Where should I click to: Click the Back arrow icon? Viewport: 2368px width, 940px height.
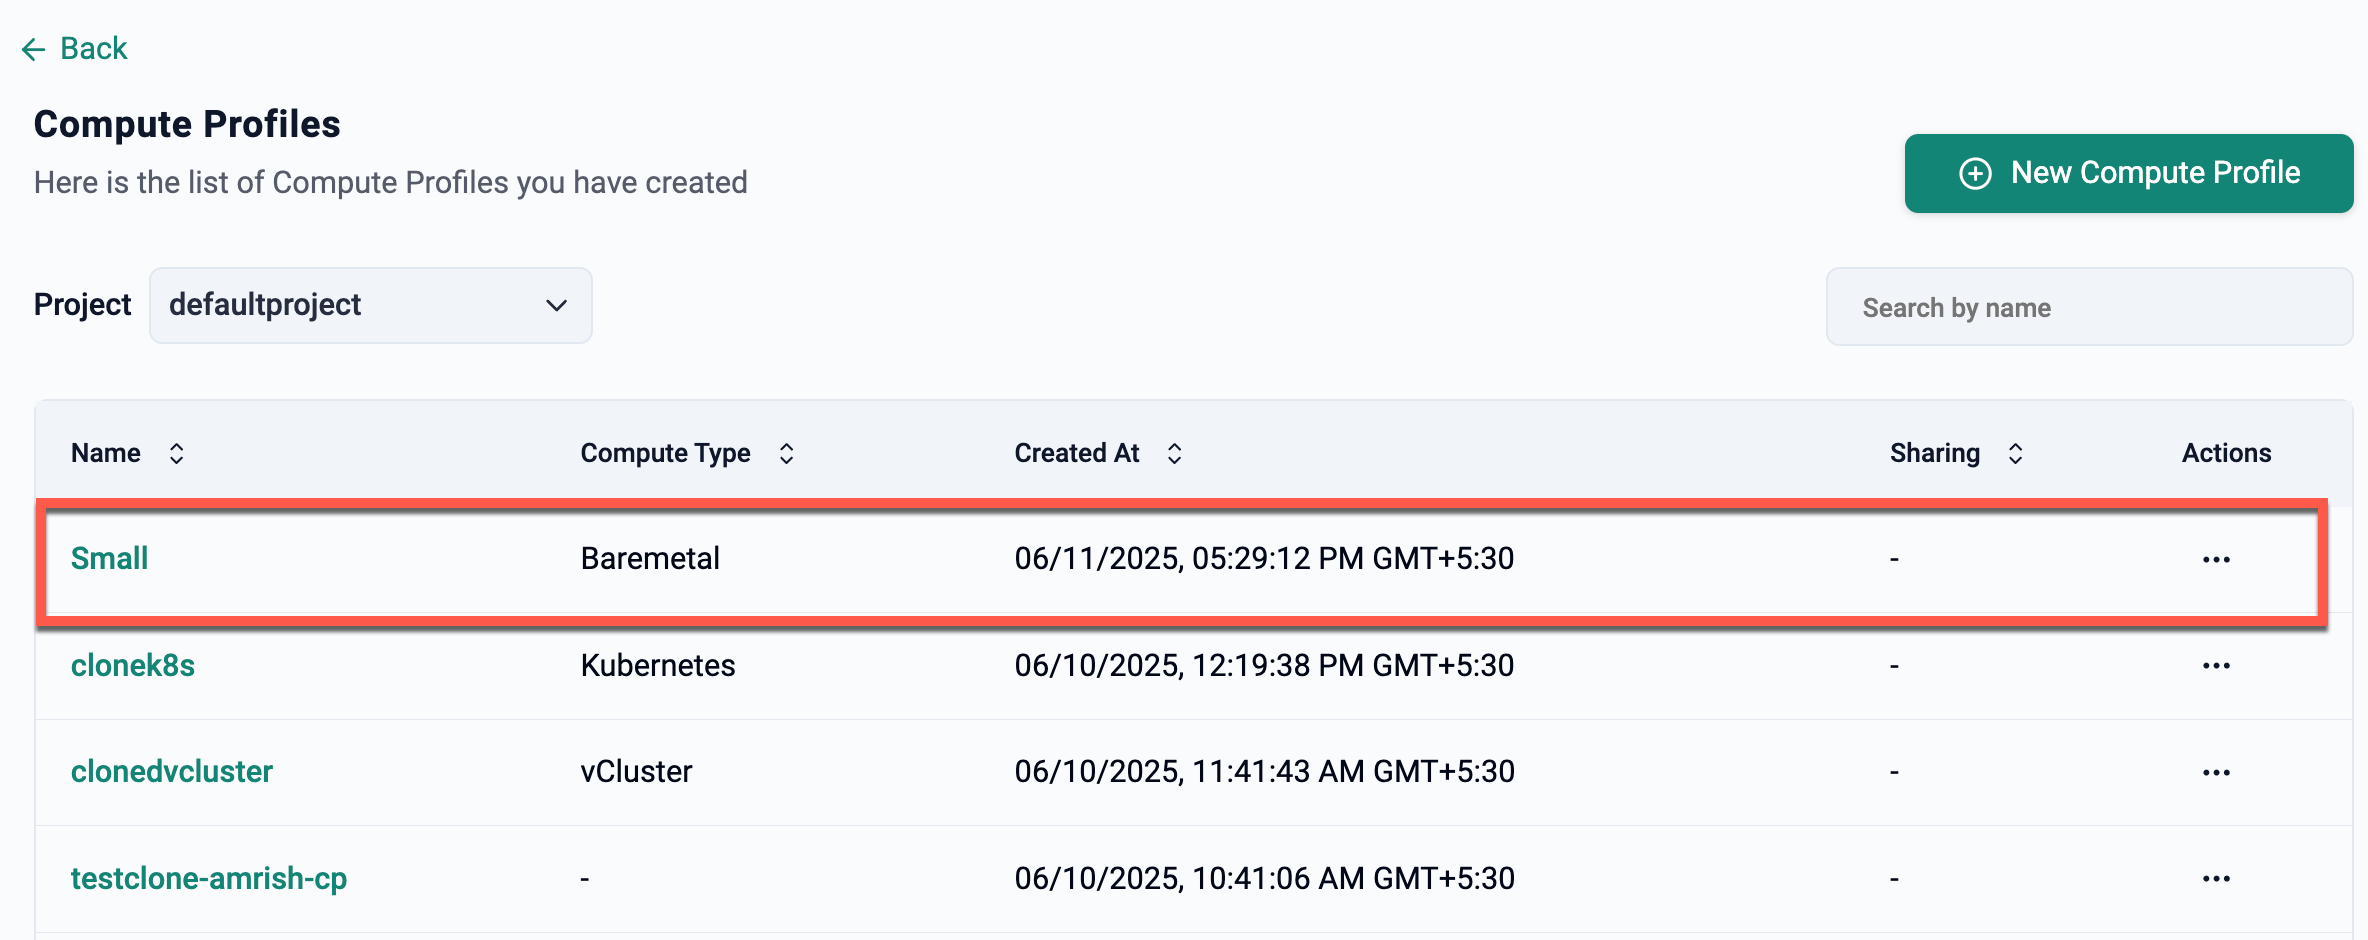33,49
